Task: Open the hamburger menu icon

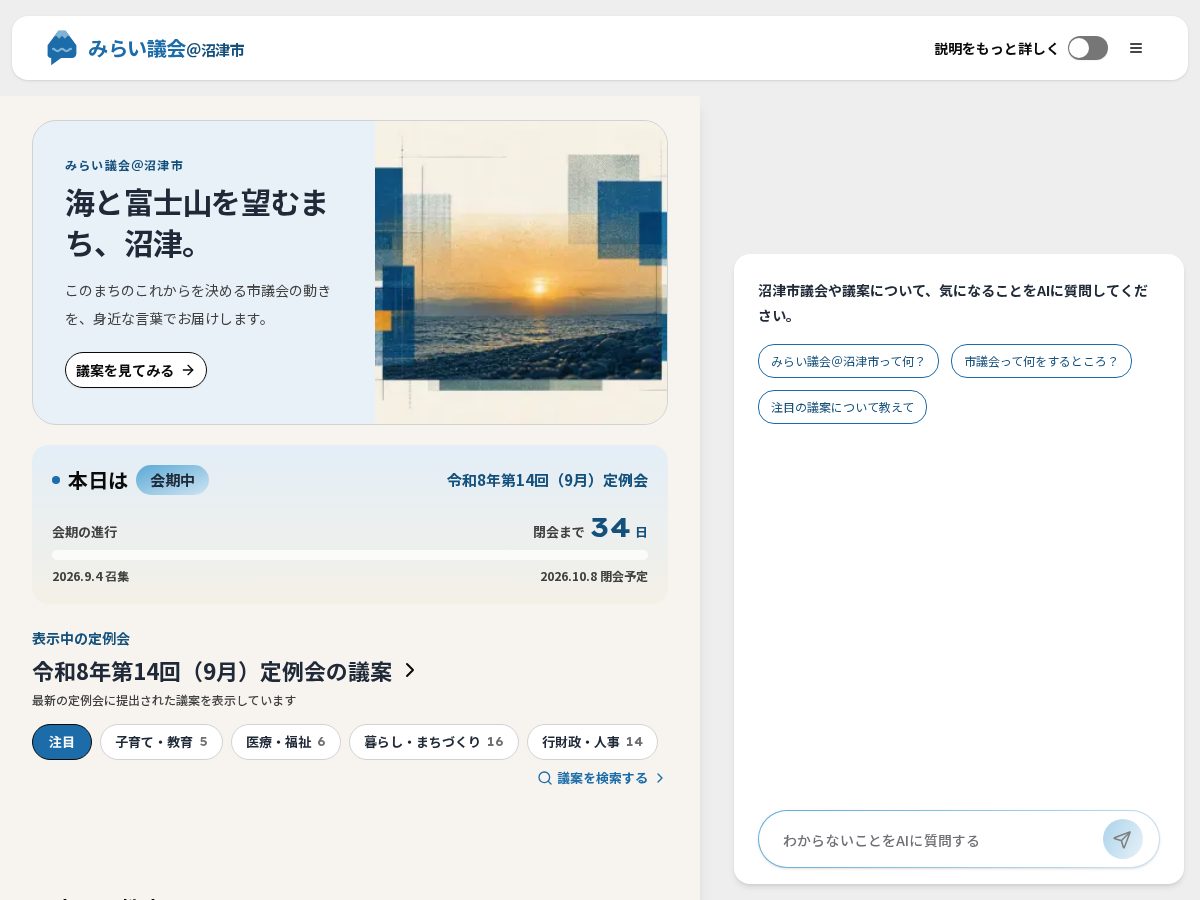Action: (x=1136, y=48)
